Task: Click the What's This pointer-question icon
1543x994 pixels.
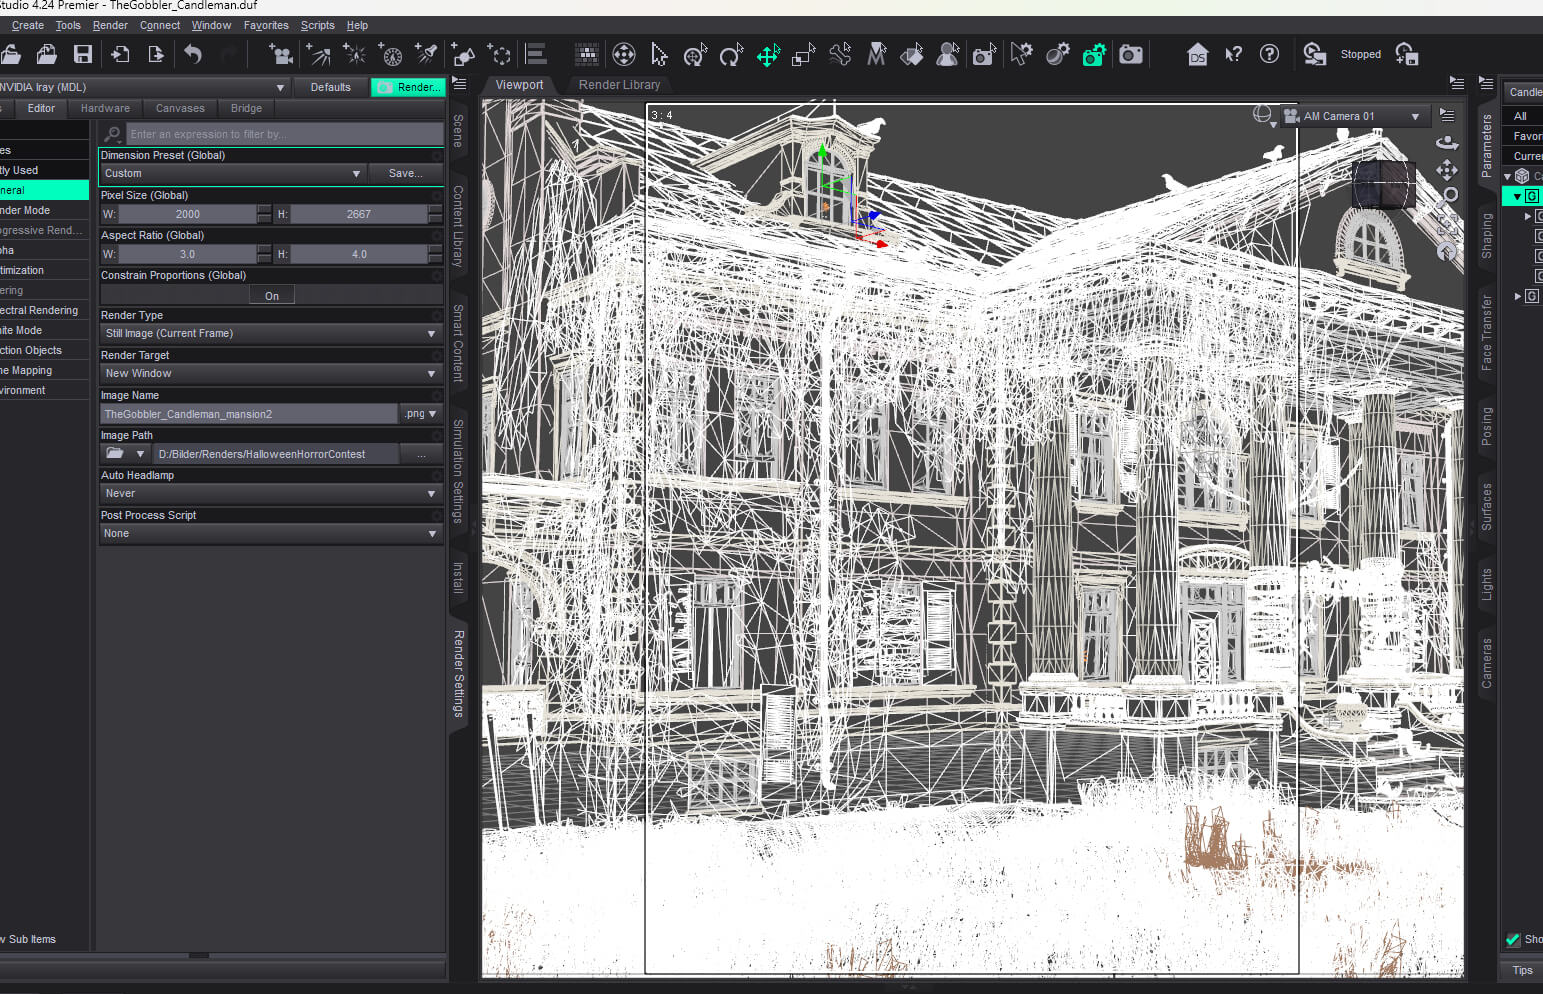Action: (x=1233, y=54)
